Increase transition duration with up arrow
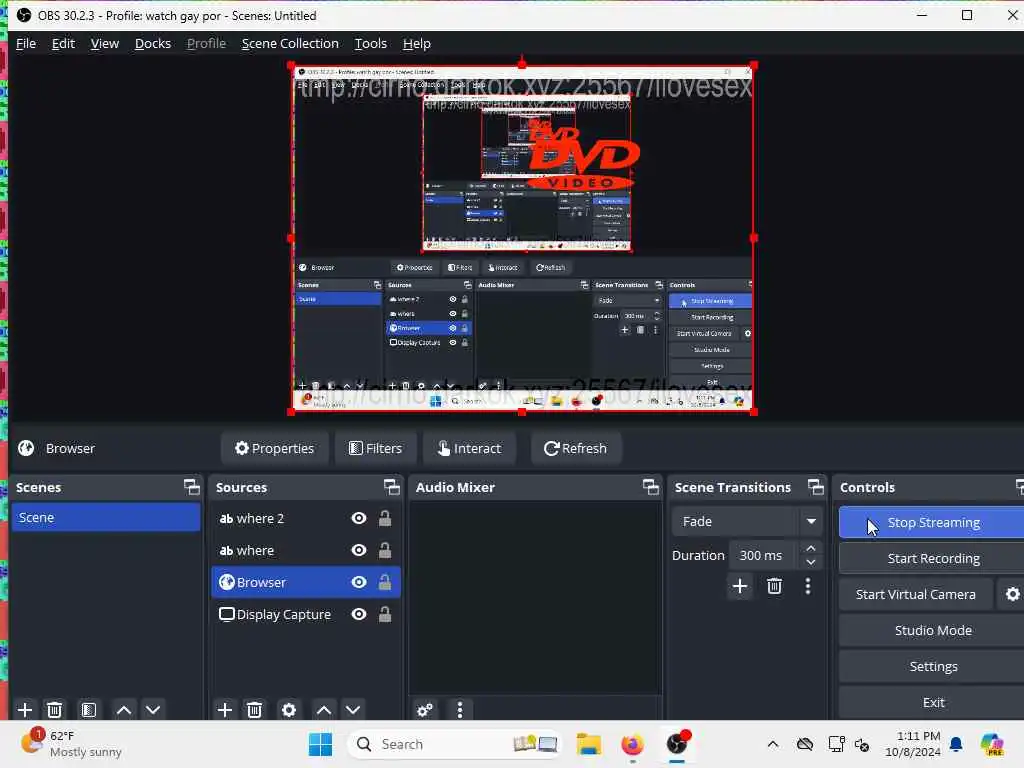Screen dimensions: 1024x768 810,548
